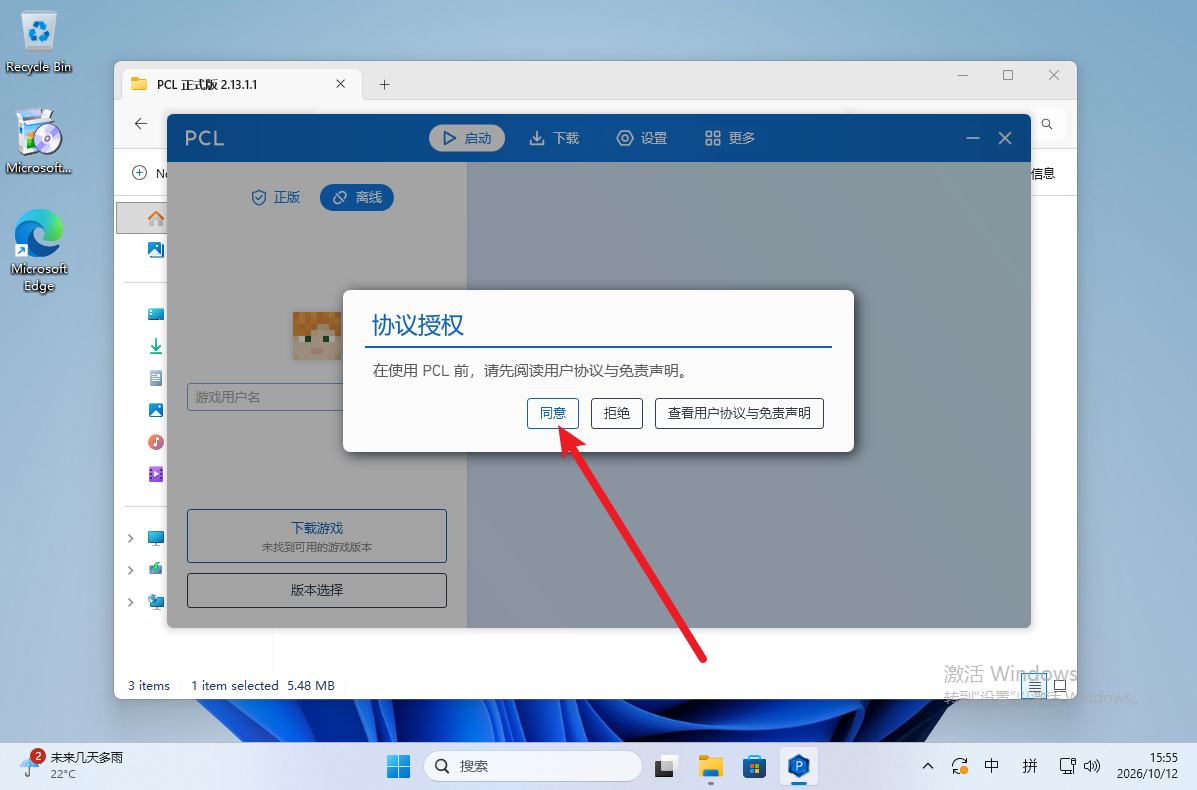Viewport: 1197px width, 790px height.
Task: Click the 拼 IME mode indicator
Action: pyautogui.click(x=1030, y=766)
